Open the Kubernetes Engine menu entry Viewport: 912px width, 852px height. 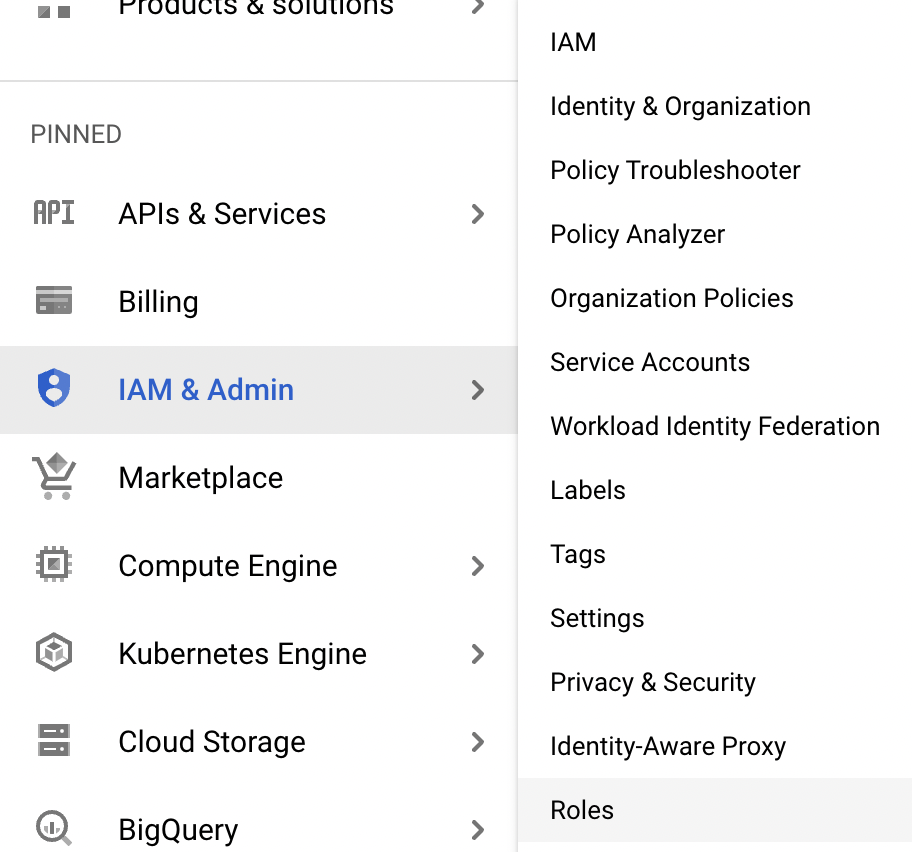click(x=259, y=654)
